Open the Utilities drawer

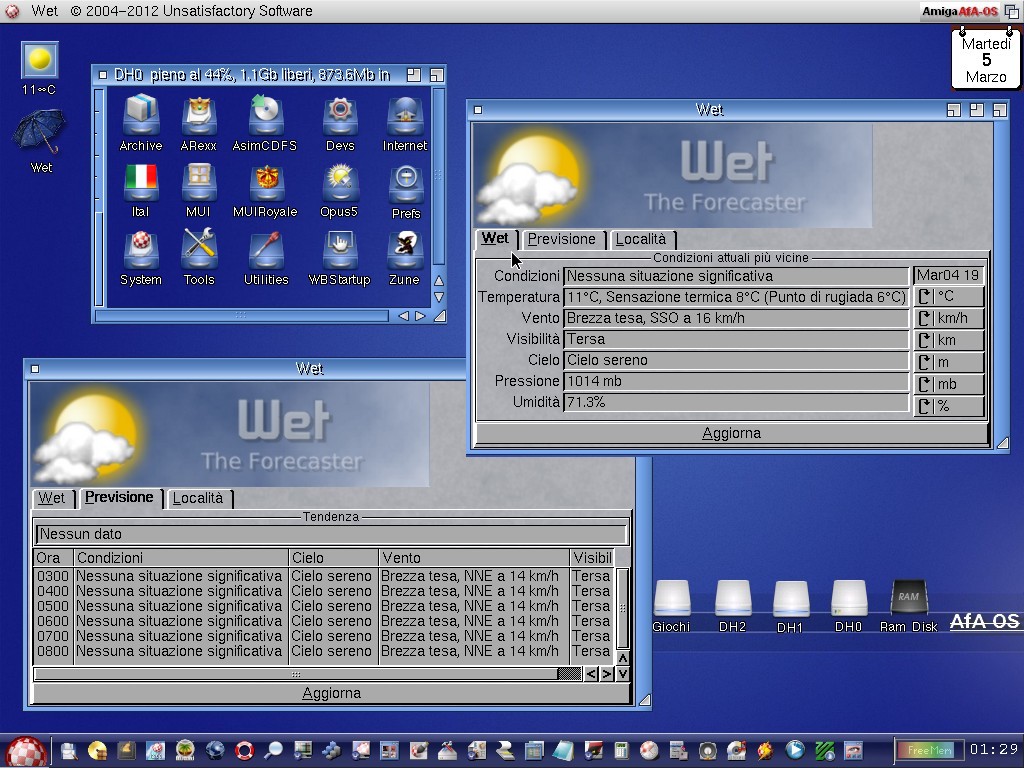tap(265, 254)
